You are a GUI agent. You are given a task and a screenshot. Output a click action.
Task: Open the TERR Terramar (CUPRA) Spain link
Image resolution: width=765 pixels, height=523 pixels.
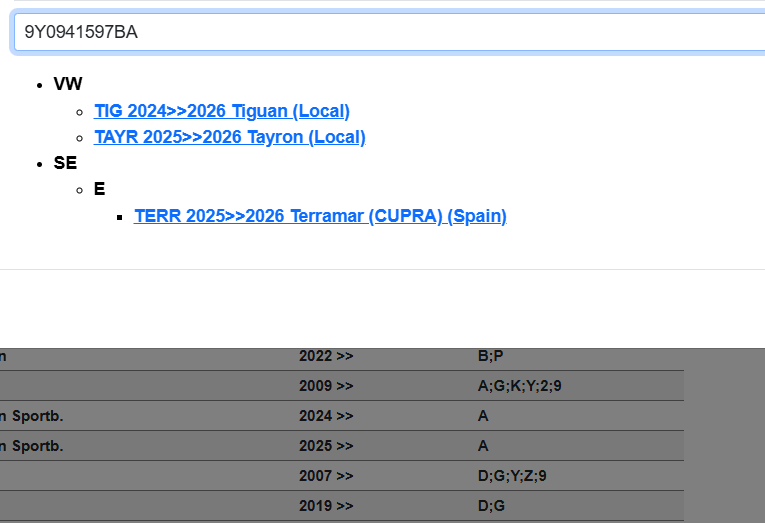click(320, 216)
